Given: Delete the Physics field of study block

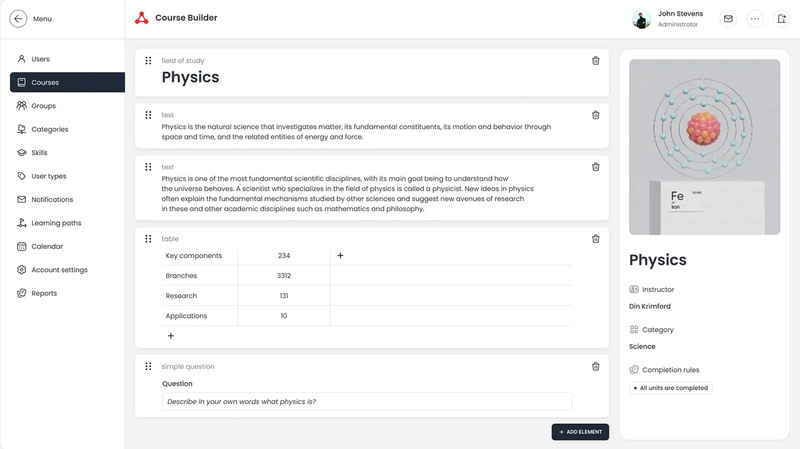Looking at the screenshot, I should 596,61.
